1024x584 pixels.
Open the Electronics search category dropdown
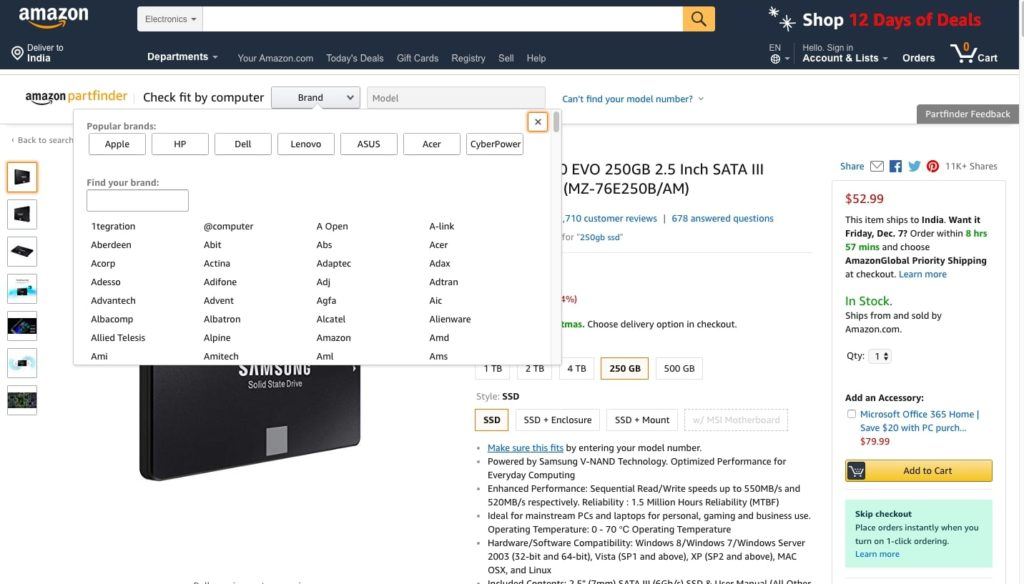click(x=168, y=18)
